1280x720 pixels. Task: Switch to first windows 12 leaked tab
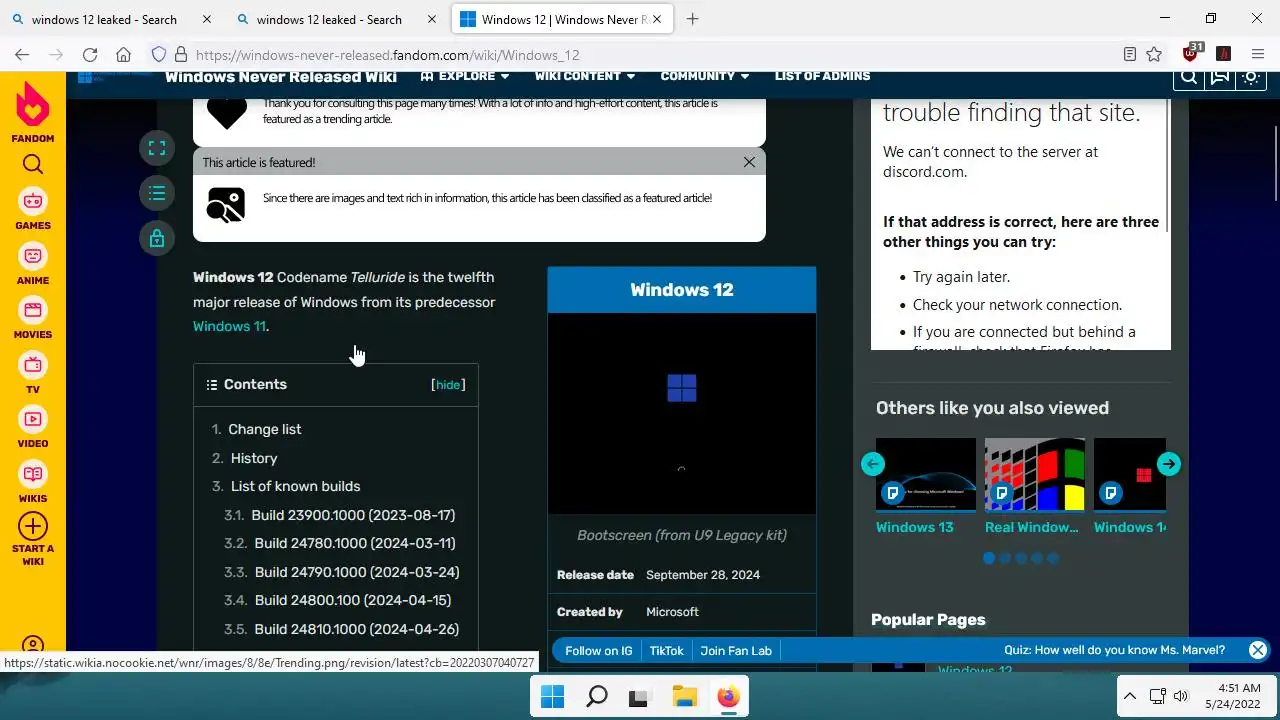[x=104, y=19]
